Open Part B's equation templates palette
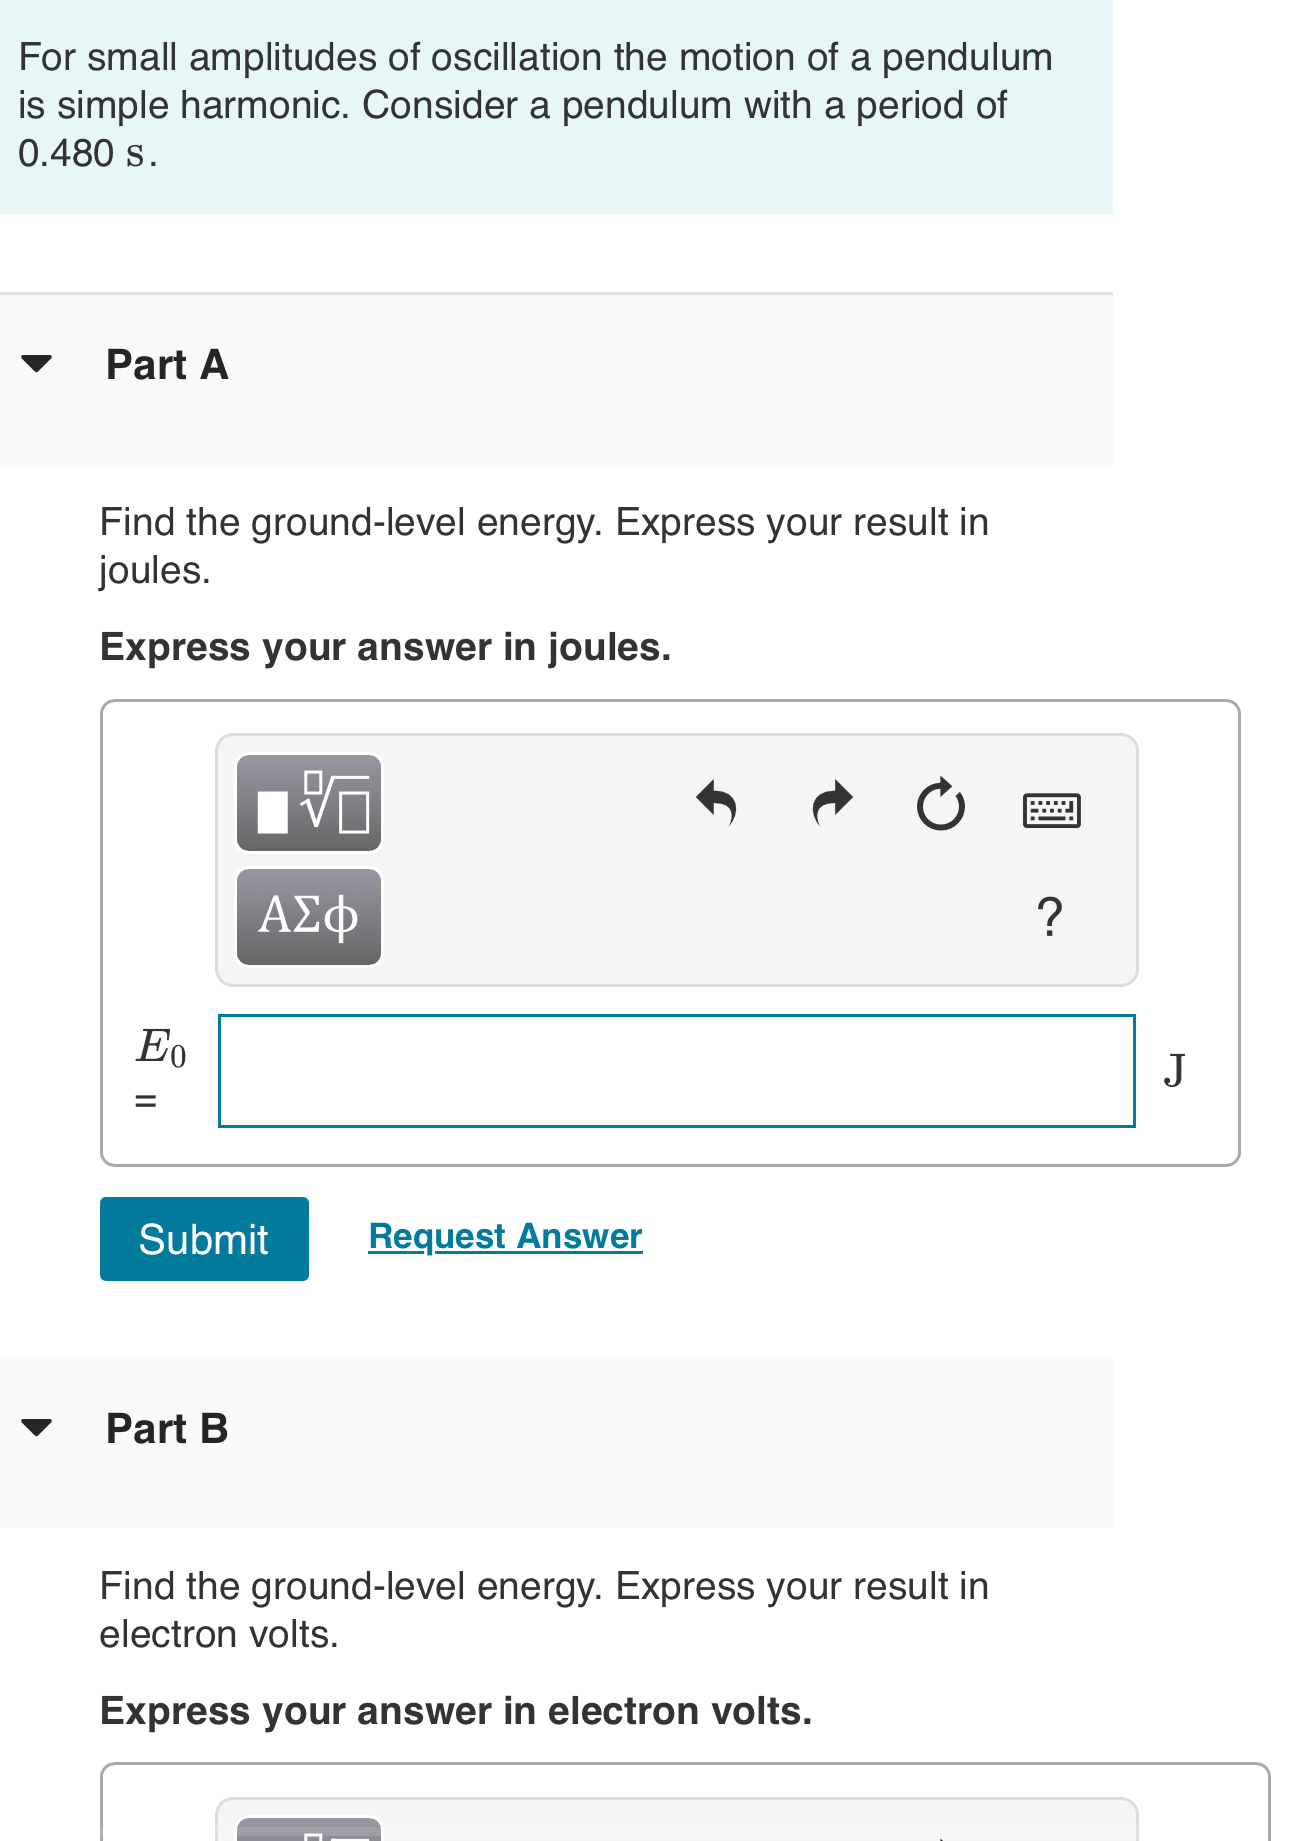Image resolution: width=1290 pixels, height=1841 pixels. tap(308, 1835)
